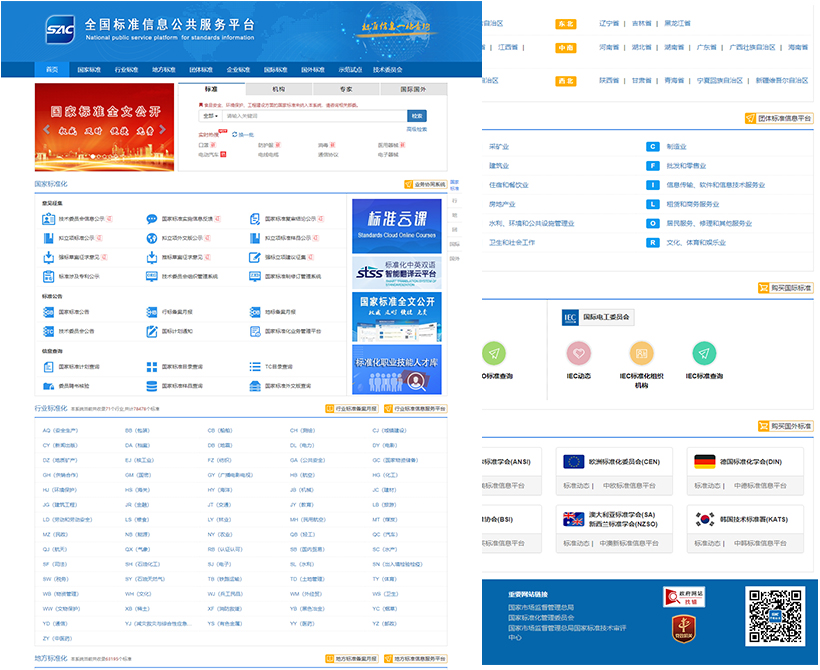The height and width of the screenshot is (670, 820).
Task: Open the document icon for 国家标准计划查询
Action: (x=48, y=367)
